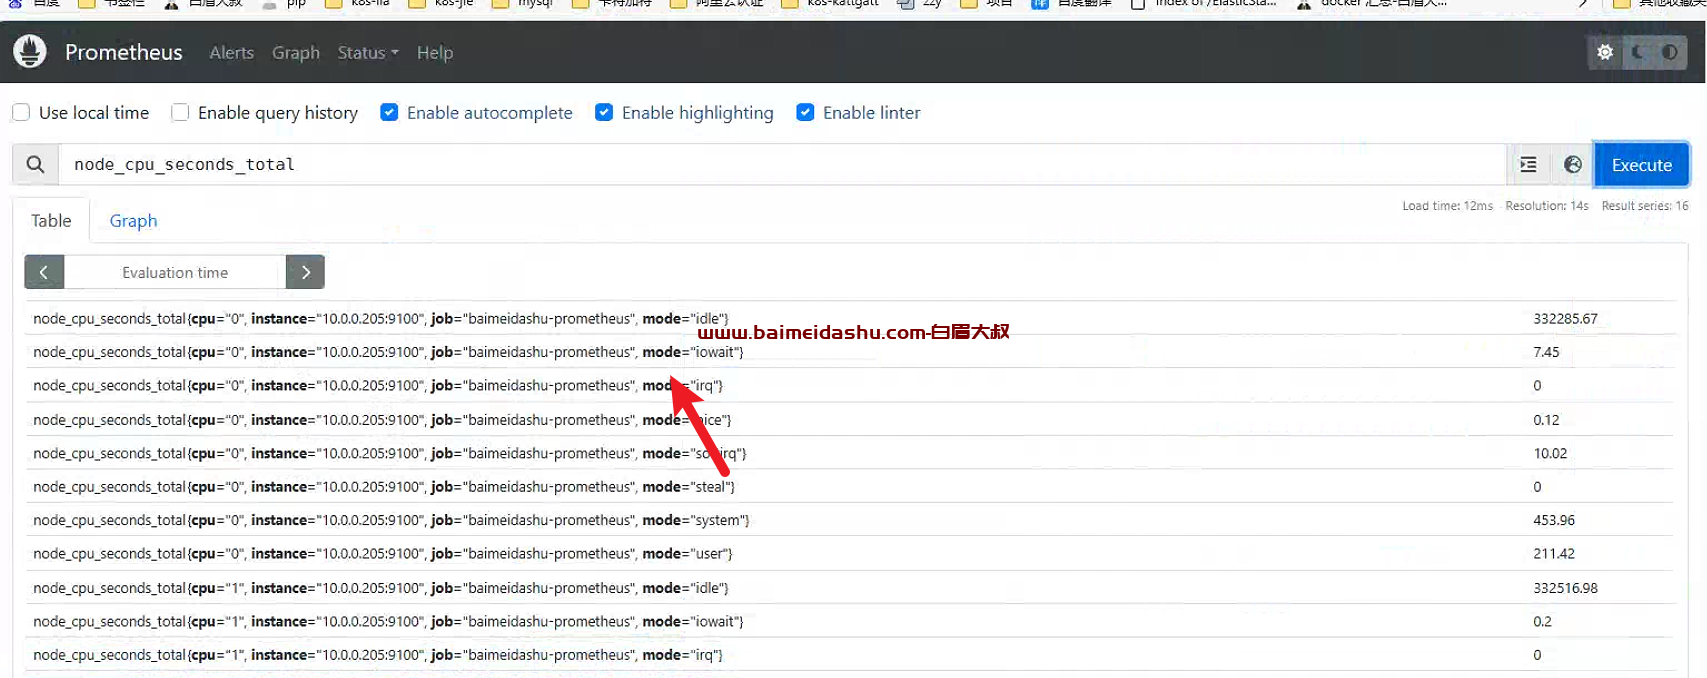Screen dimensions: 1707x678
Task: Run the query with Execute
Action: tap(1641, 165)
